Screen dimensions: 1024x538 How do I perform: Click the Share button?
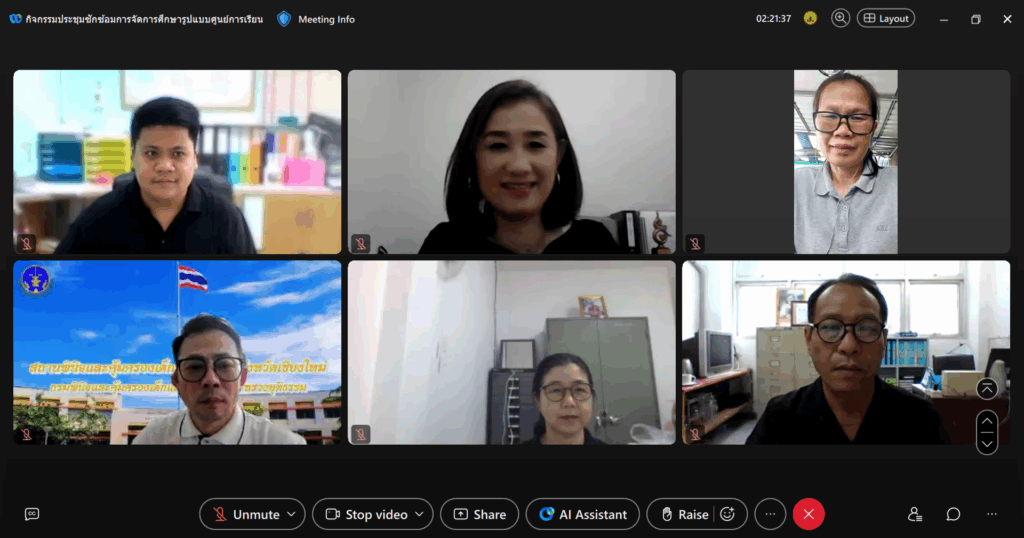click(x=479, y=514)
